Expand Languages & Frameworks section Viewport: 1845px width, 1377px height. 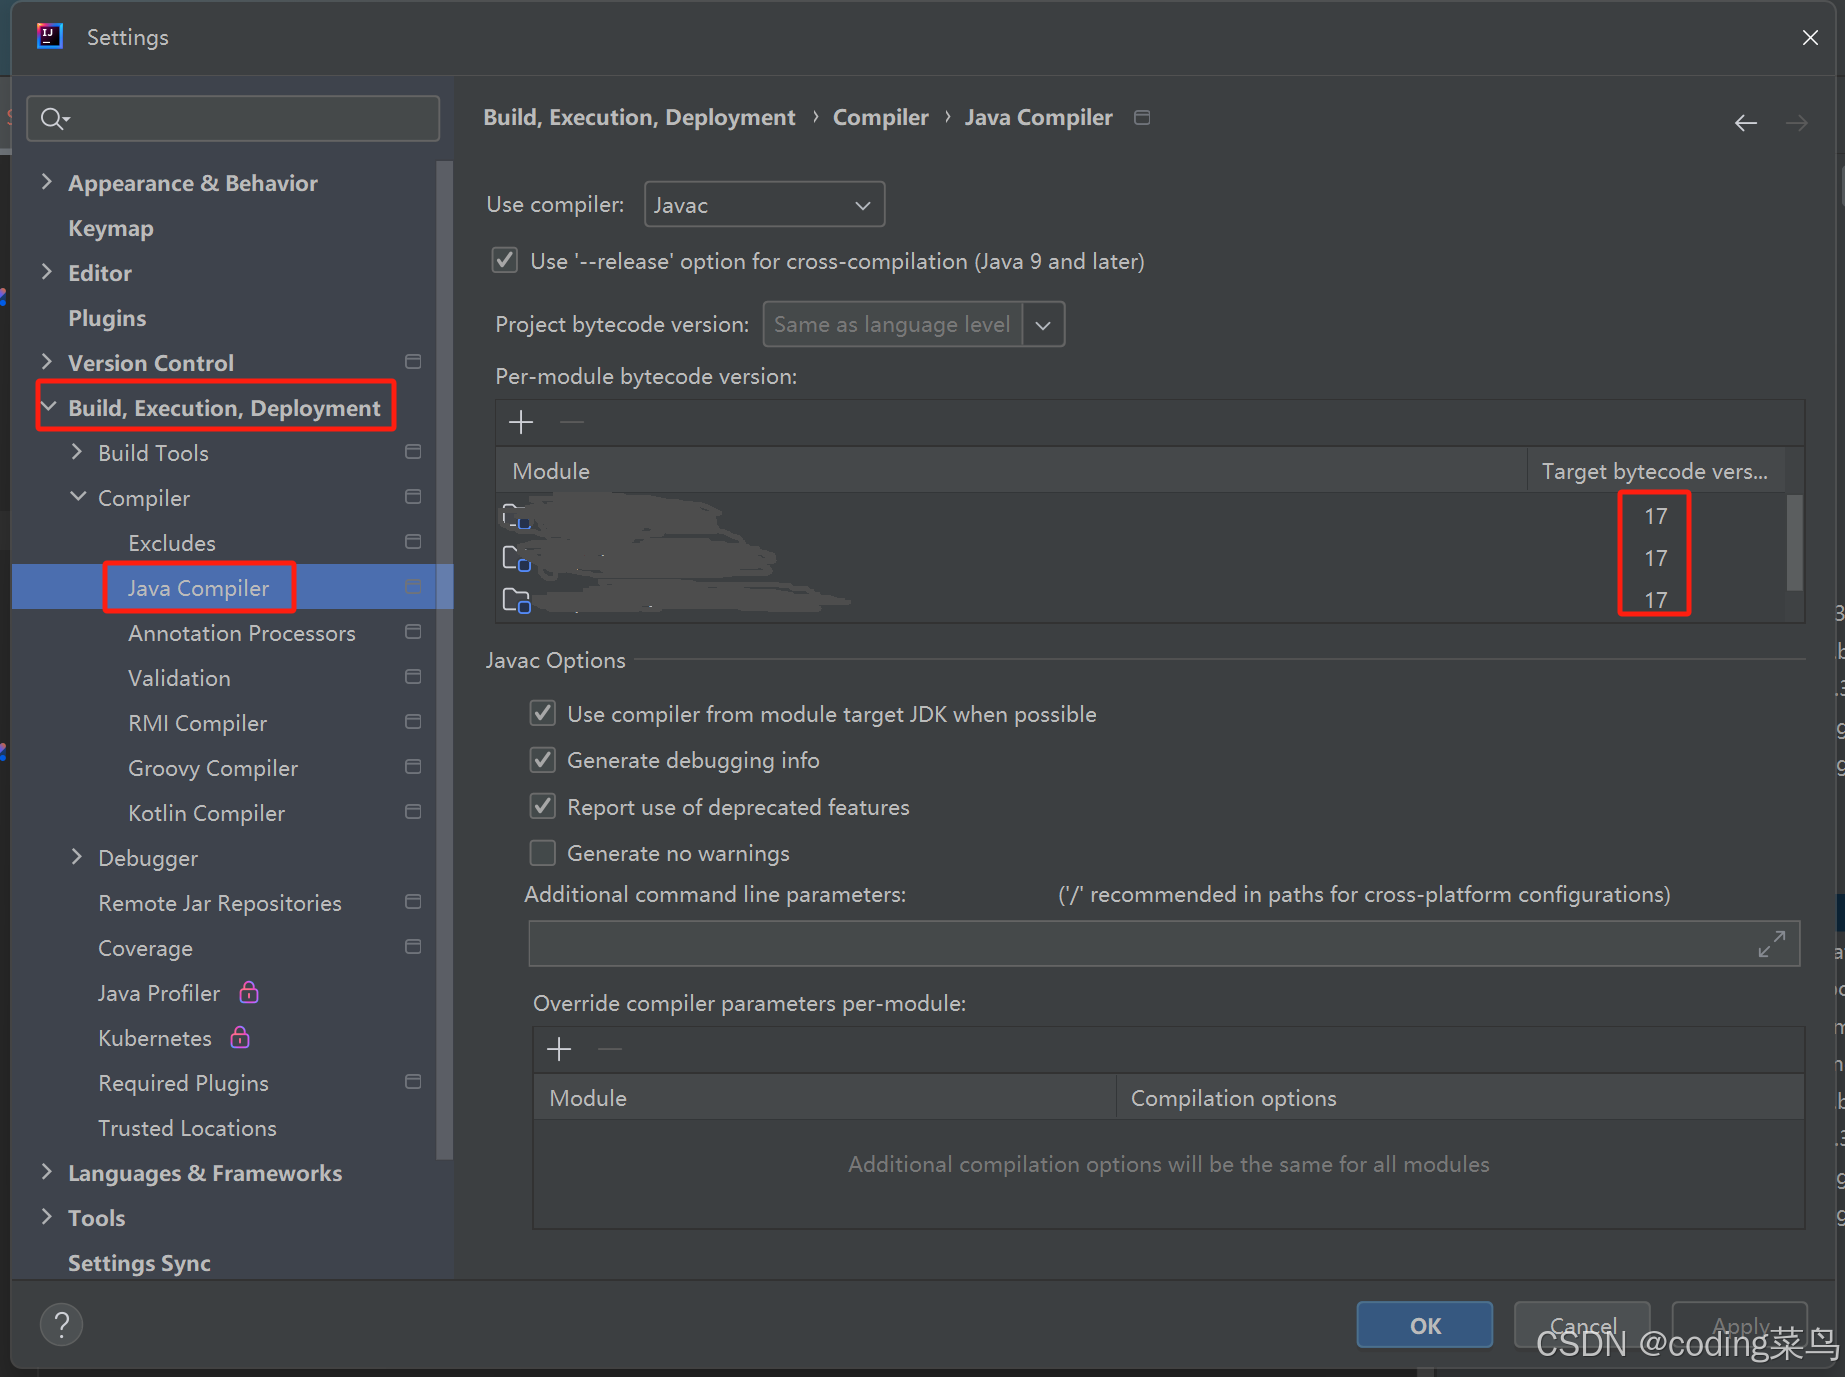pos(46,1172)
